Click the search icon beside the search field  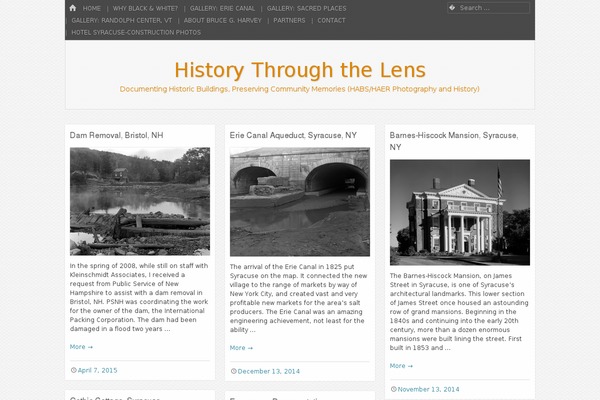coord(452,8)
